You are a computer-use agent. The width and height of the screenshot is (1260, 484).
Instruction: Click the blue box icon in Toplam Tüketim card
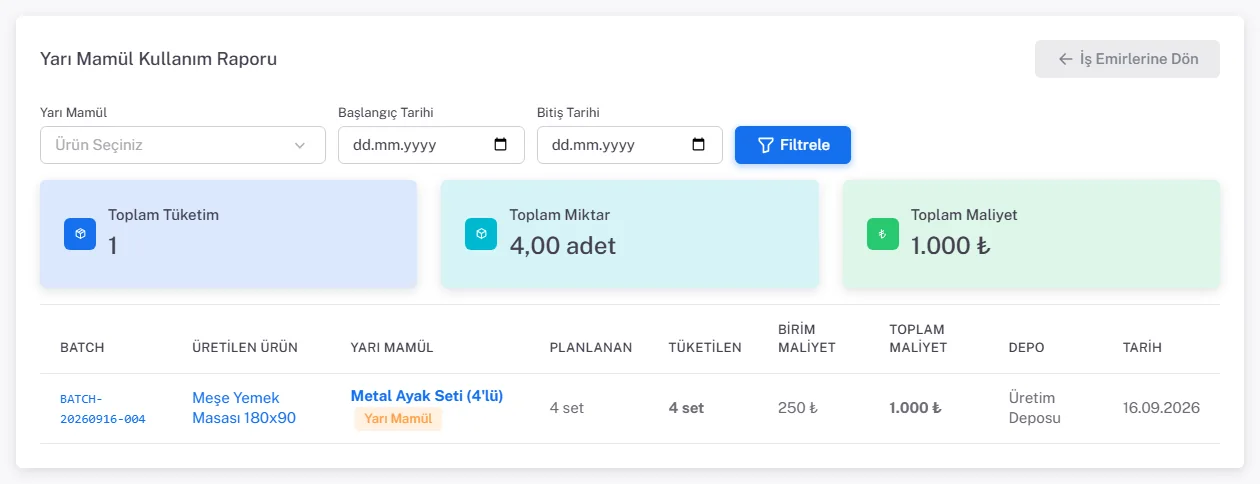[x=80, y=234]
